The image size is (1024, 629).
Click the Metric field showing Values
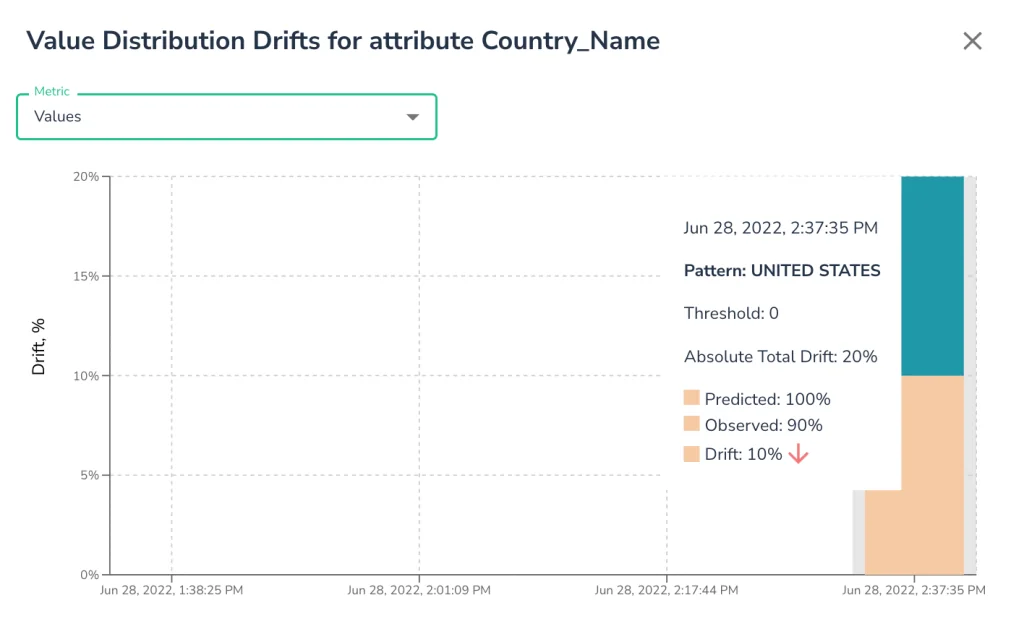(200, 117)
